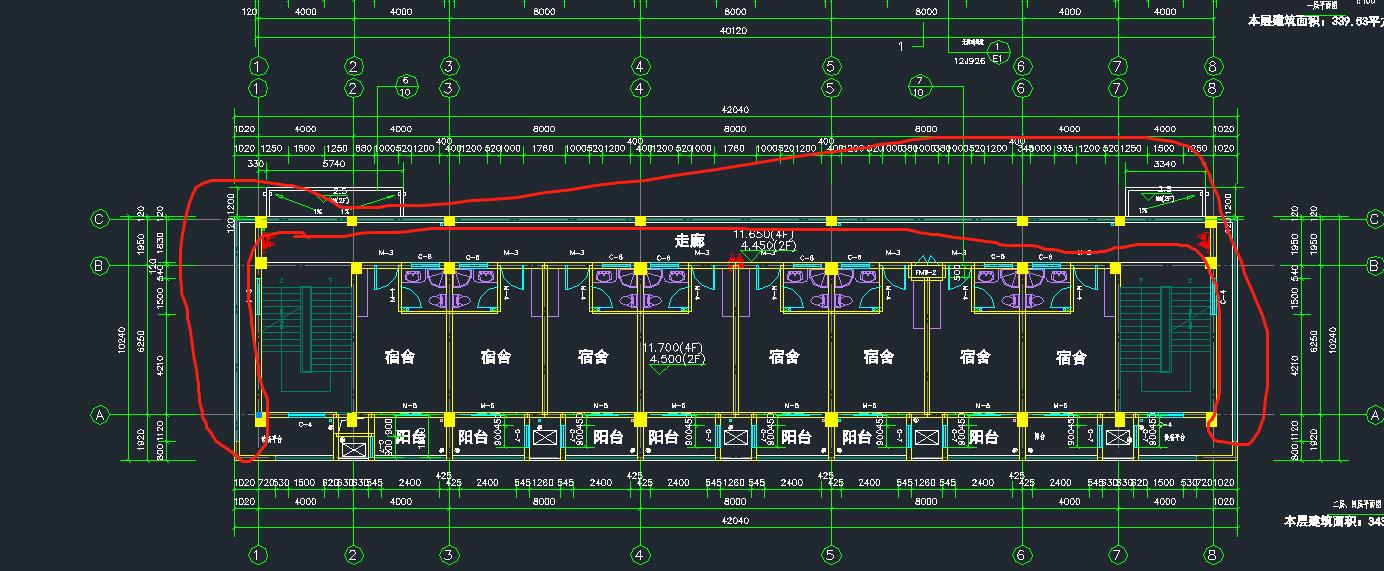Select the FM甲-2 fire door label
This screenshot has width=1384, height=571.
(x=926, y=271)
